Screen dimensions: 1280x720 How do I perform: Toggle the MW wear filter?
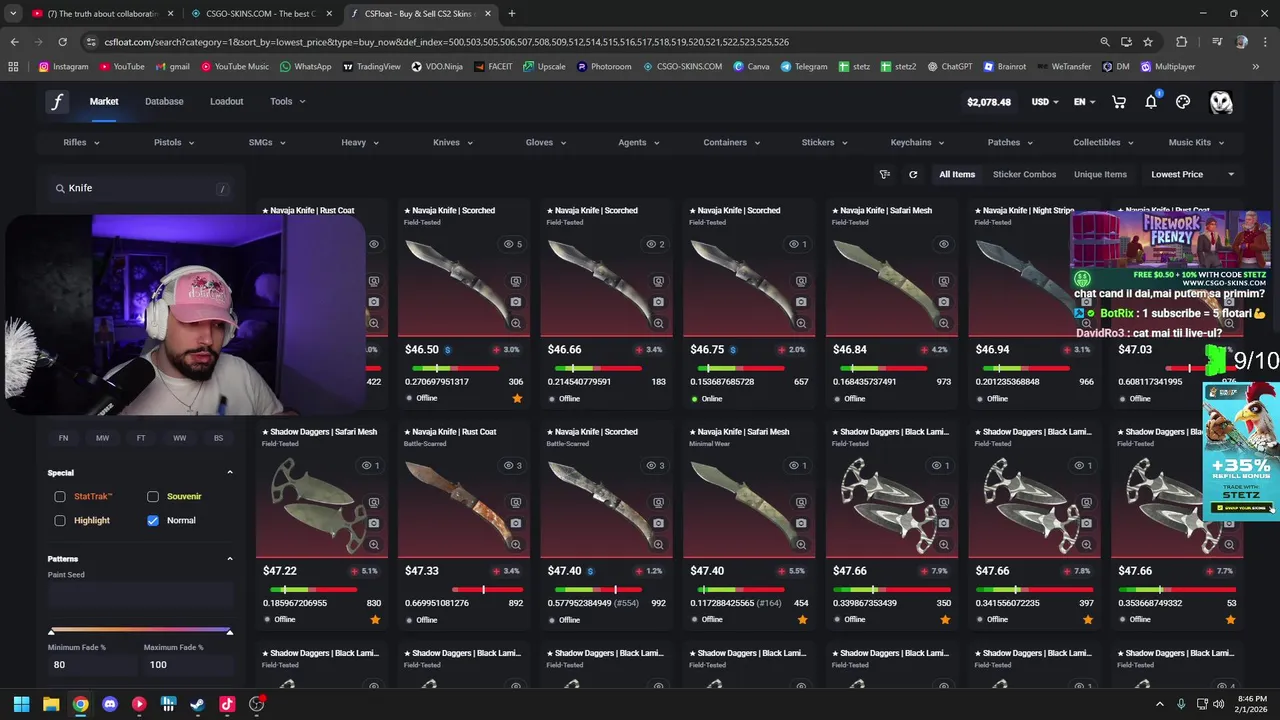pos(102,438)
